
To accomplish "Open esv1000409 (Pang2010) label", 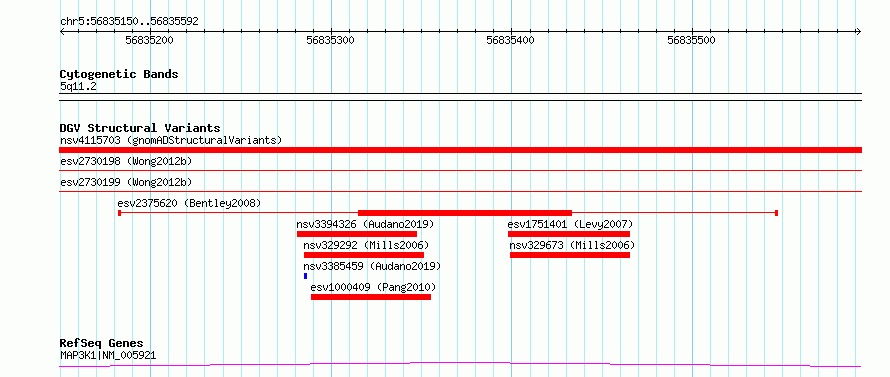I will pos(373,287).
